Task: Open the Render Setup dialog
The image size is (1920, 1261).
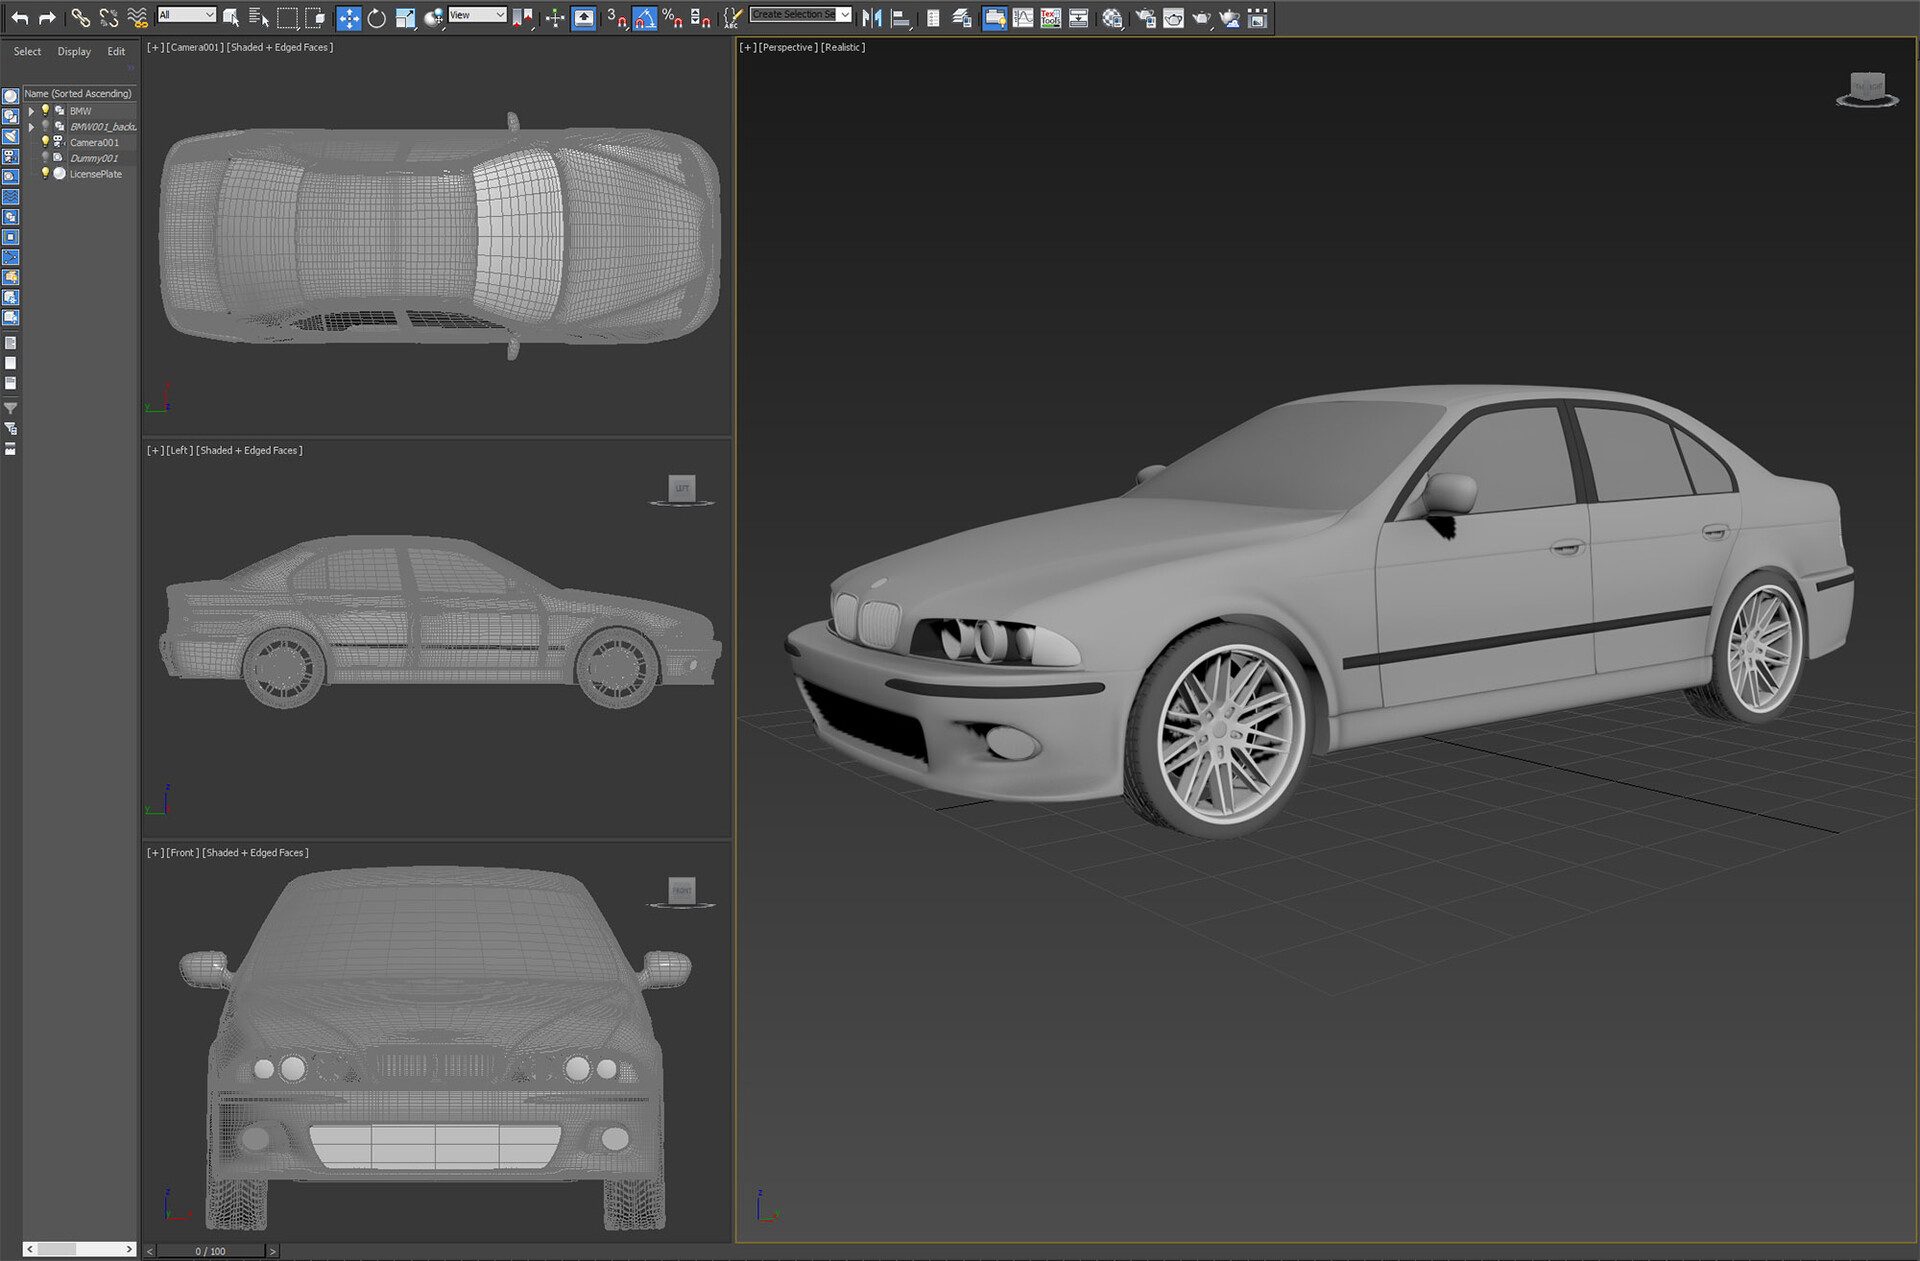Action: coord(1145,18)
